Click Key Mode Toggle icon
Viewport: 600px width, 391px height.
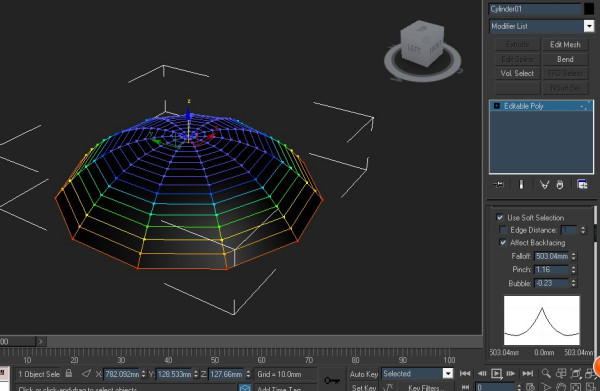465,387
